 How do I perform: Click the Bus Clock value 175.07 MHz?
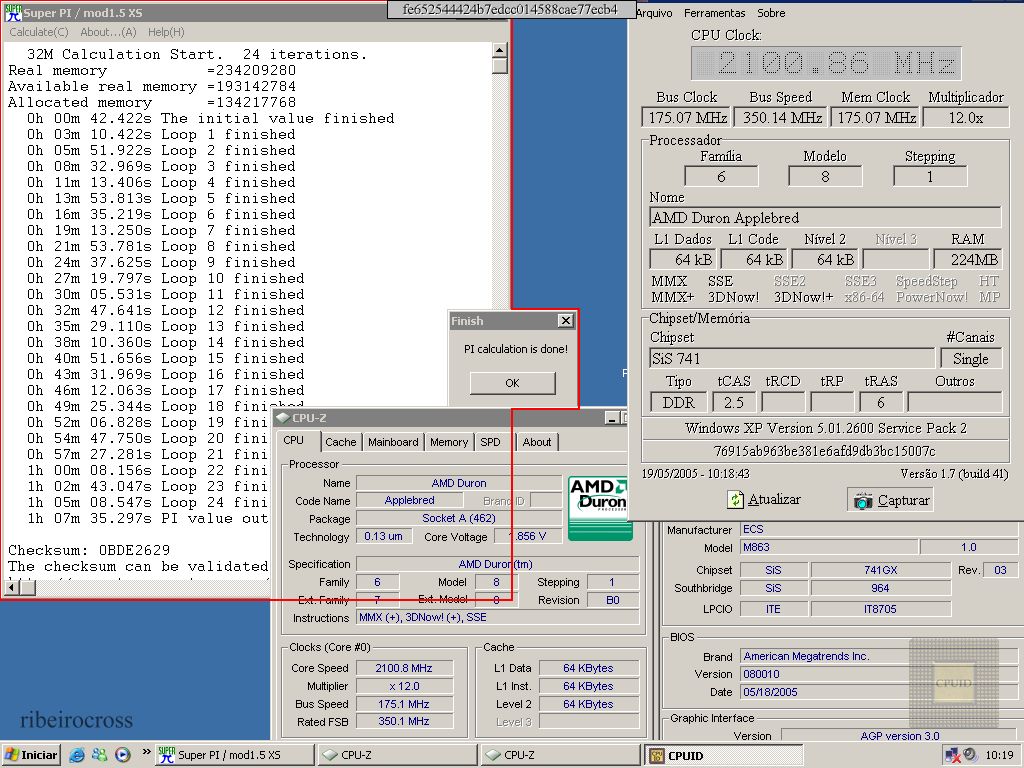(x=688, y=118)
